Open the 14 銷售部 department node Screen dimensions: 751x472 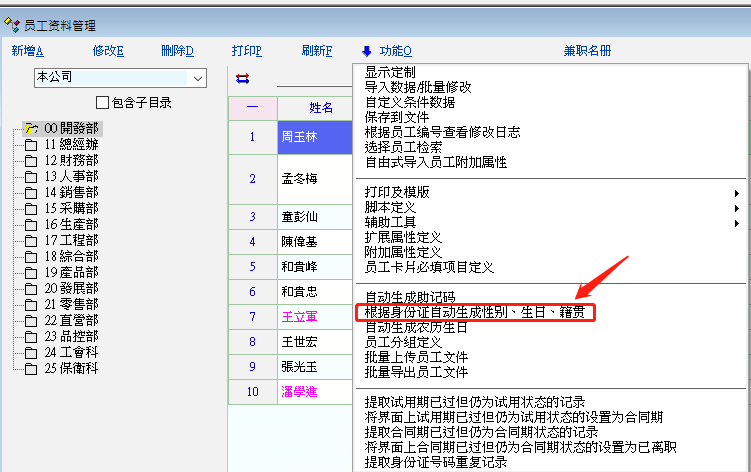coord(71,193)
